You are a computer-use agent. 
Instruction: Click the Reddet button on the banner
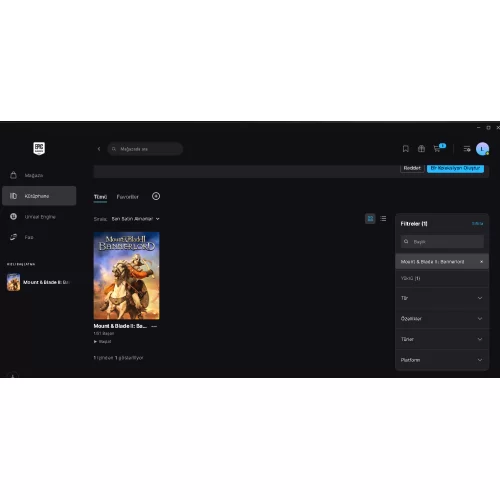(x=412, y=168)
